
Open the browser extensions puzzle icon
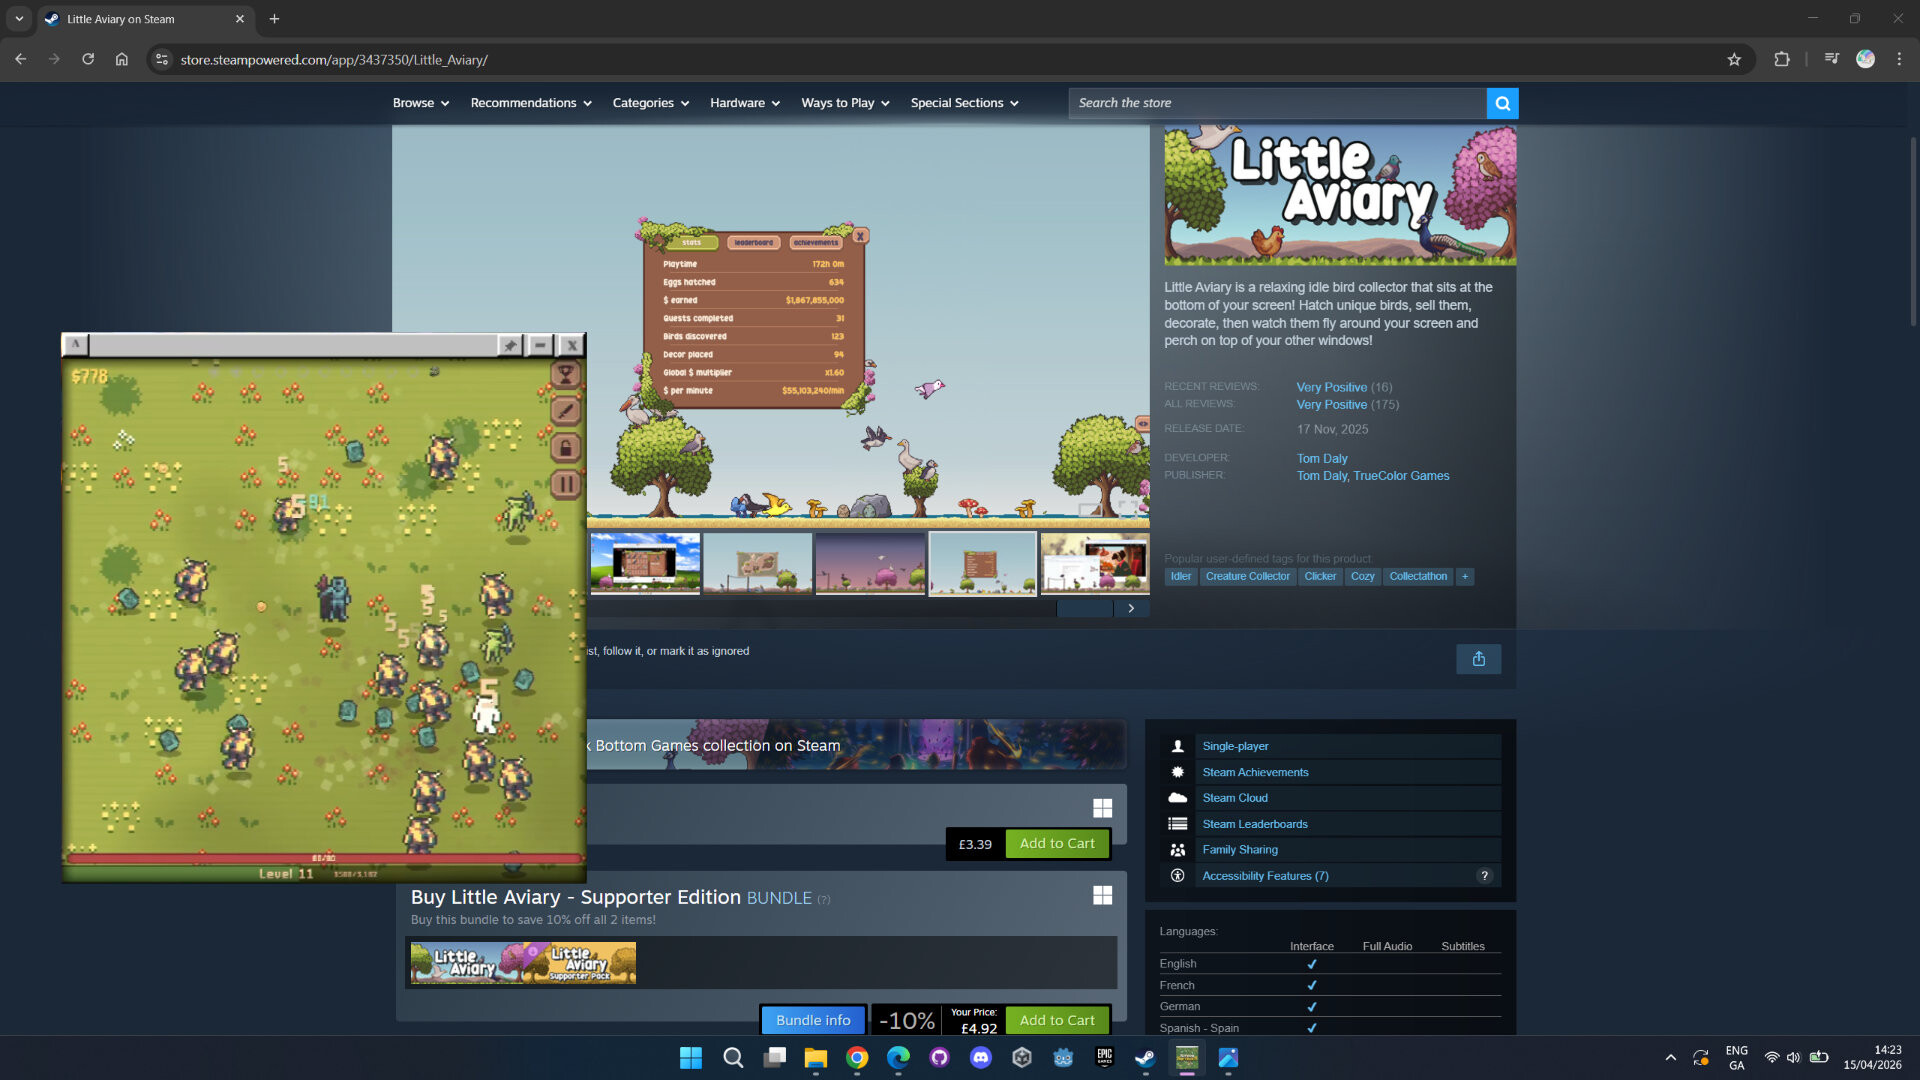pyautogui.click(x=1781, y=60)
